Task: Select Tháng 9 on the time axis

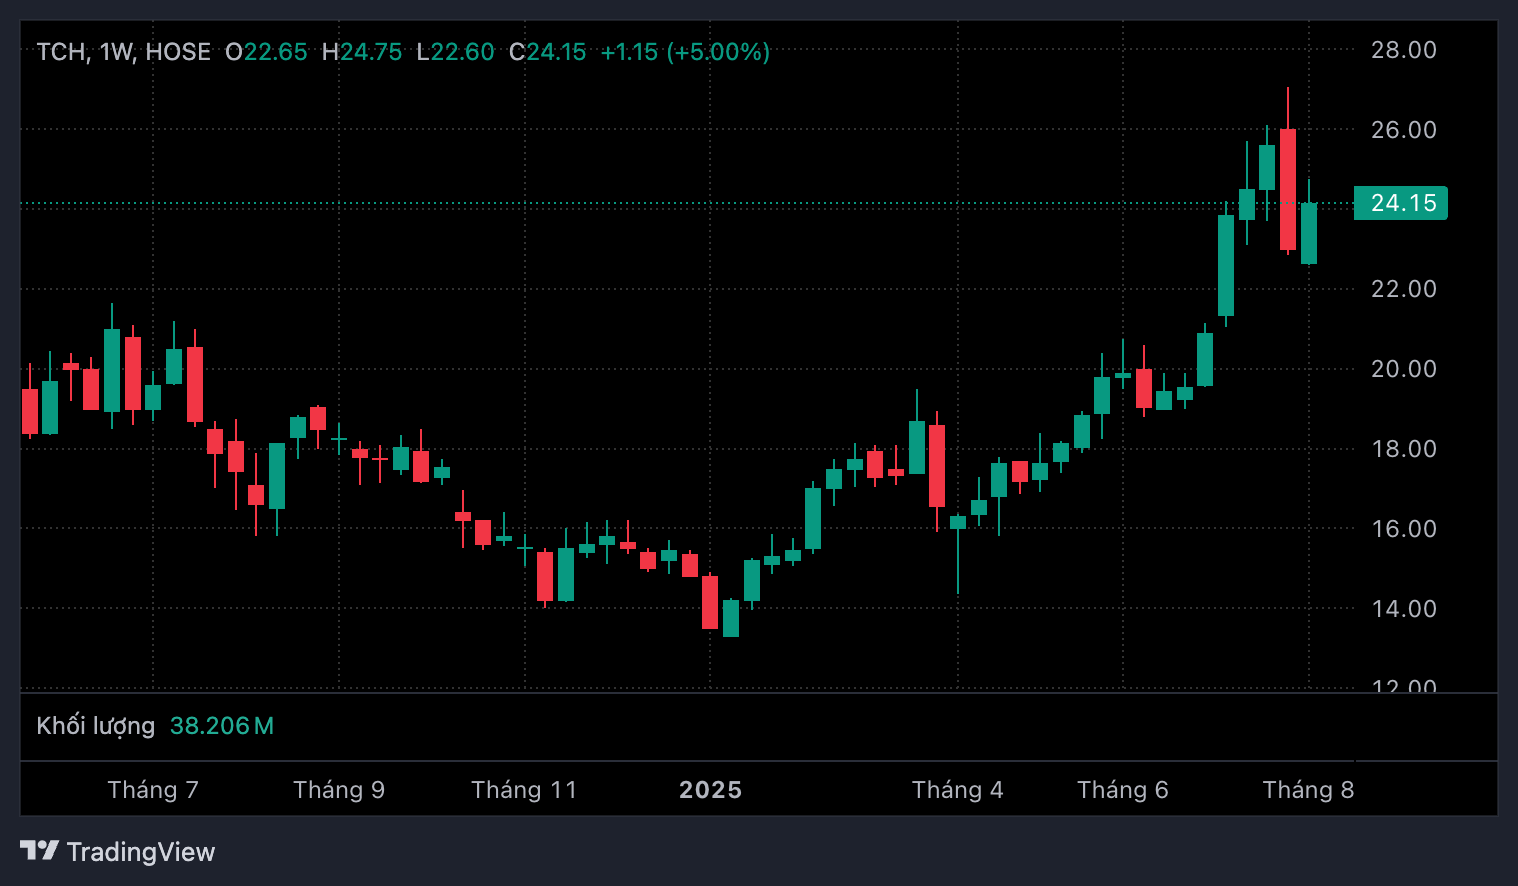Action: [339, 790]
